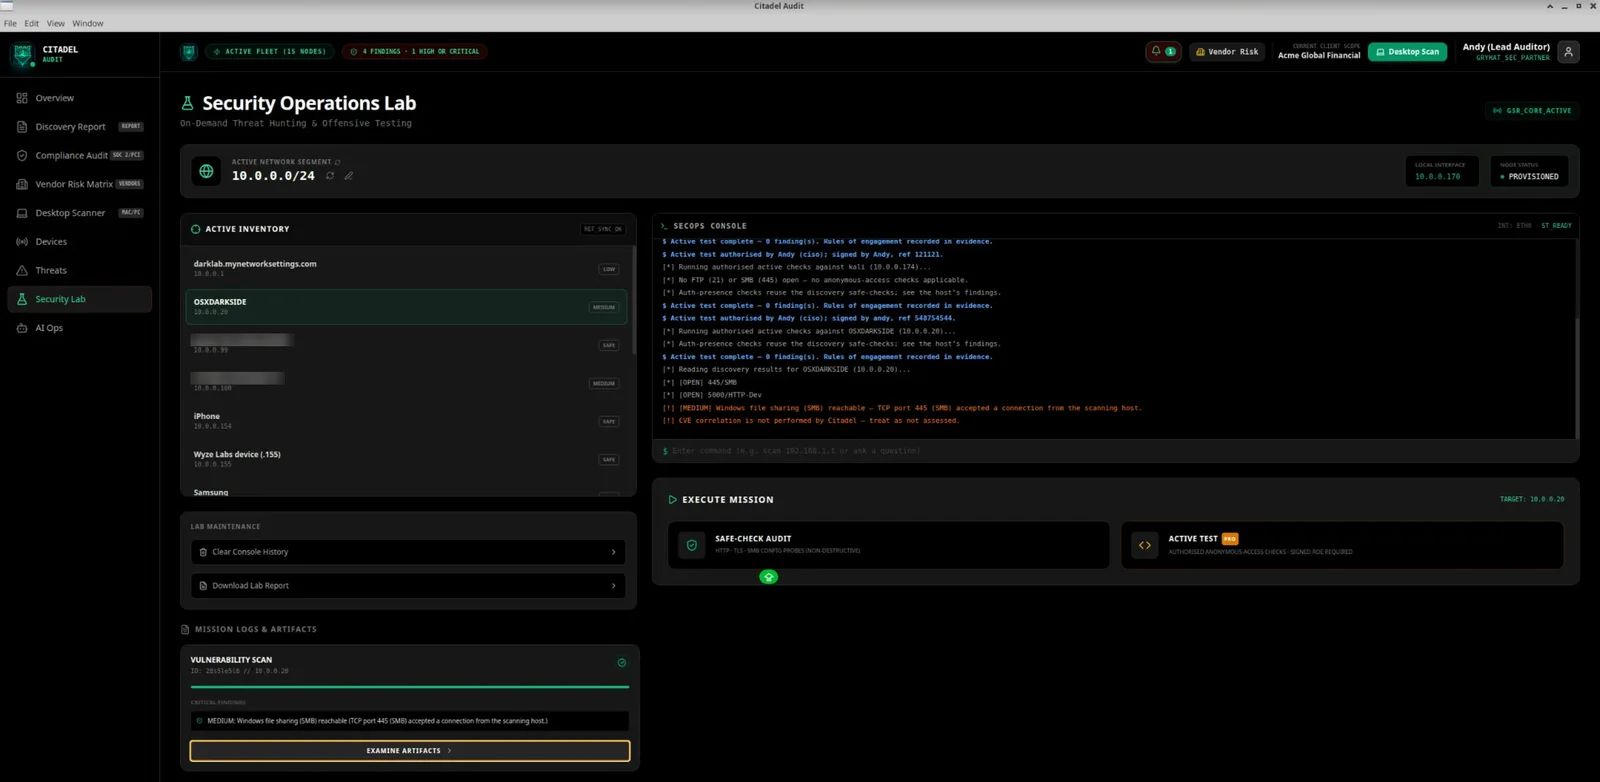Open the View menu

(x=56, y=23)
